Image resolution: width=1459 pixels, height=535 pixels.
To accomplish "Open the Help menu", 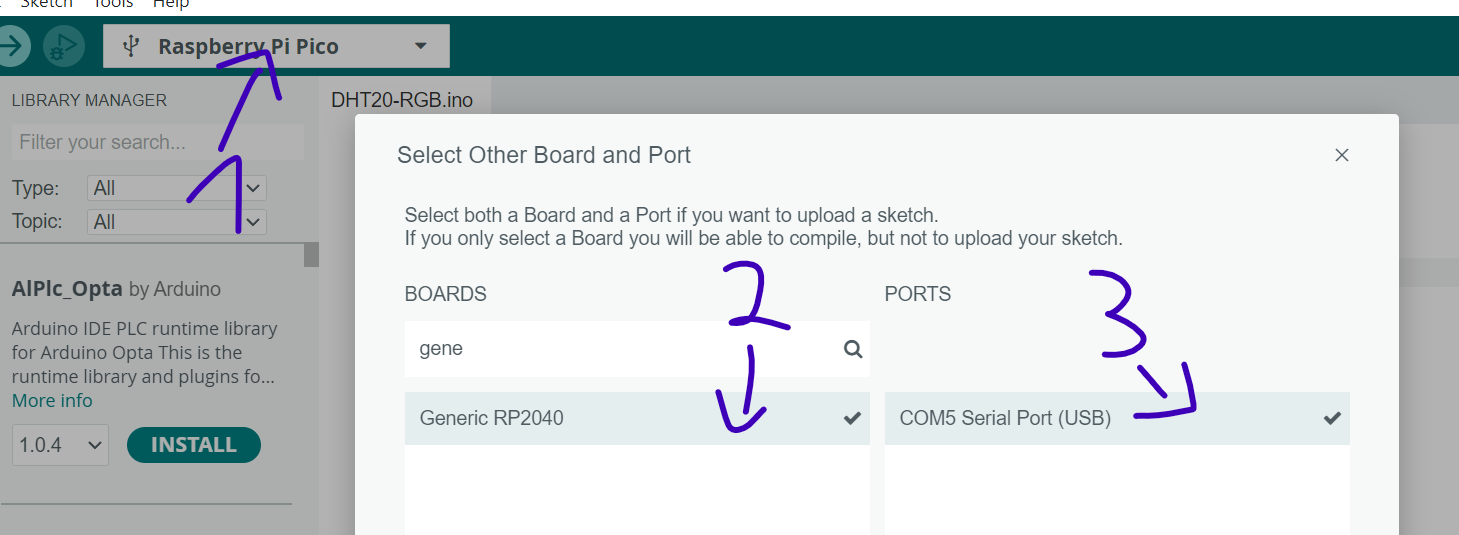I will pos(171,4).
